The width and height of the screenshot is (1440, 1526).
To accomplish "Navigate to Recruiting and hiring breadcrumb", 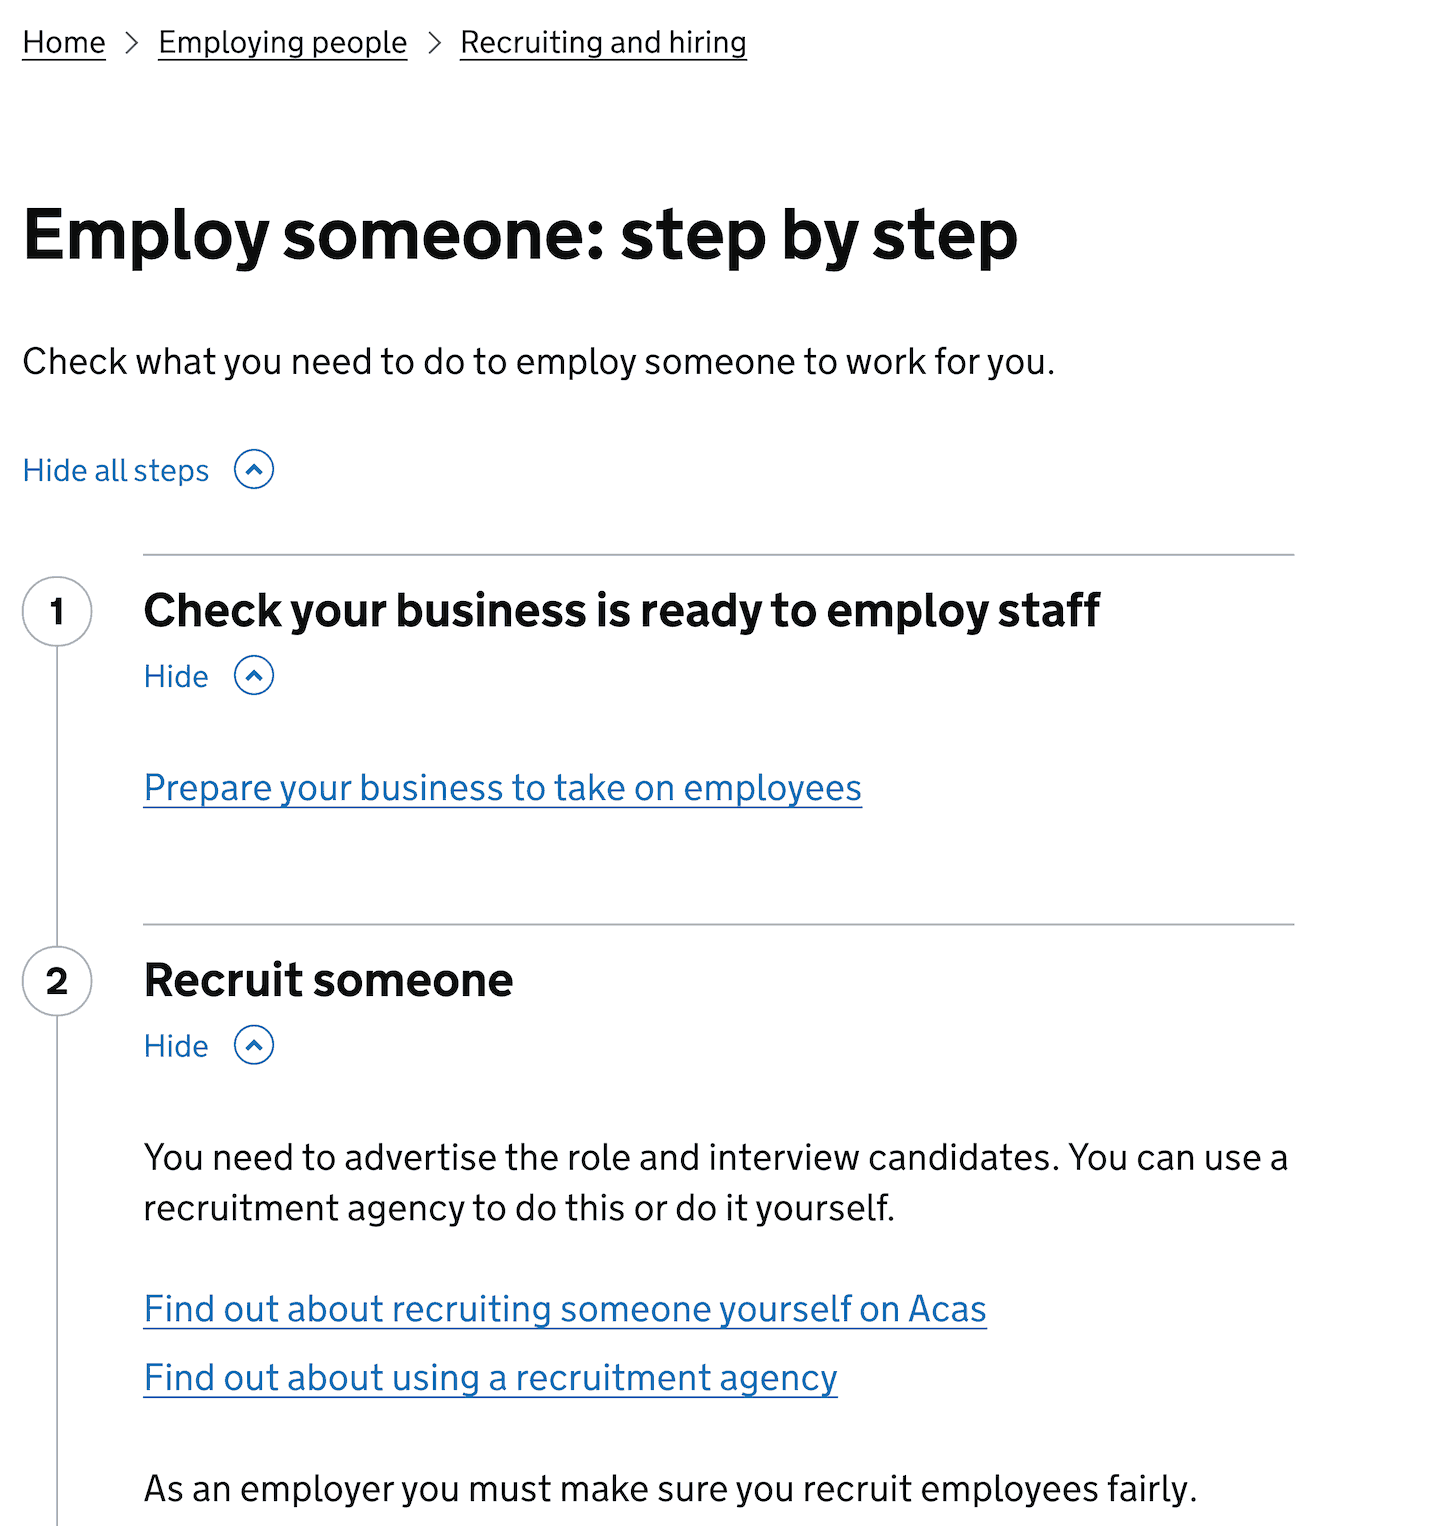I will point(602,42).
